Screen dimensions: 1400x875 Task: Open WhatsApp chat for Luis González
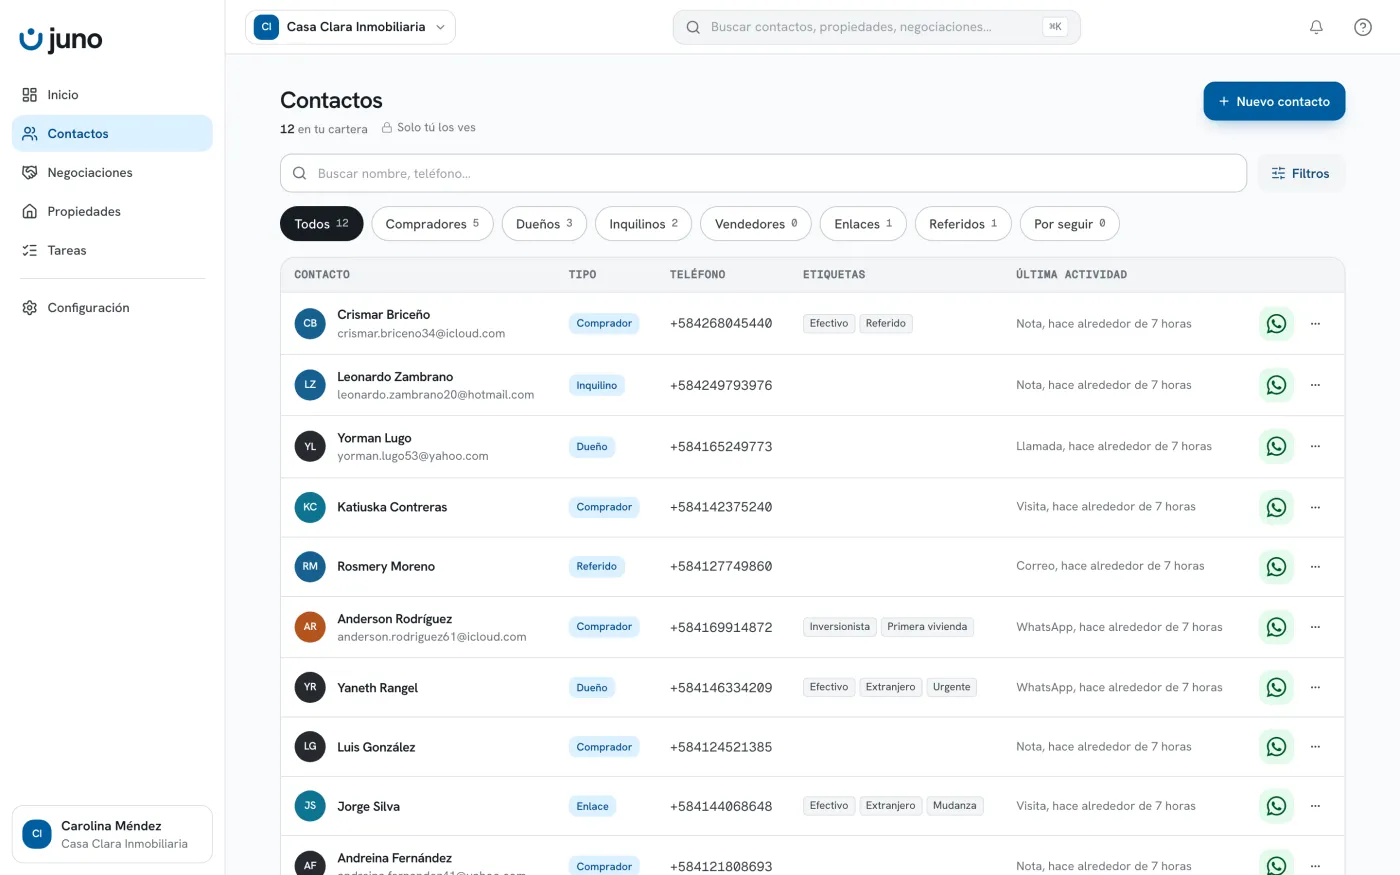[x=1276, y=747]
